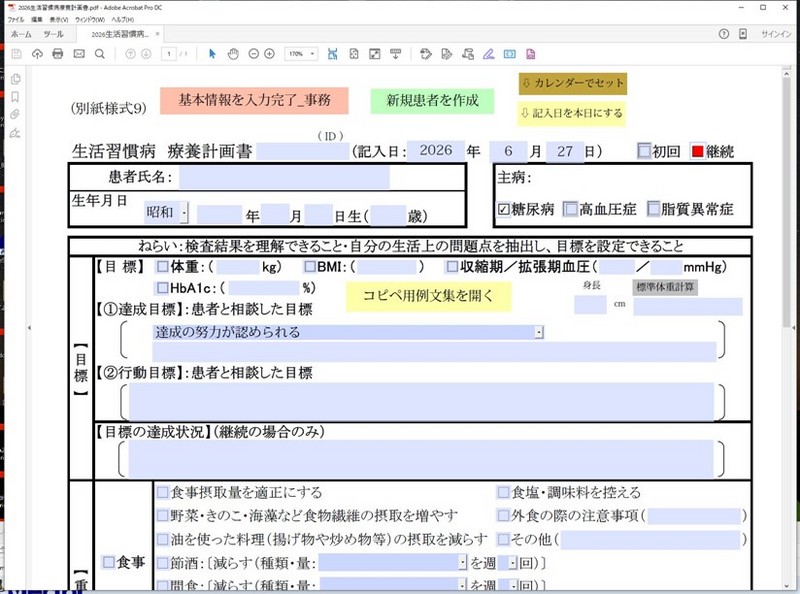The width and height of the screenshot is (800, 594).
Task: Zoom out with minus icon
Action: click(x=254, y=54)
